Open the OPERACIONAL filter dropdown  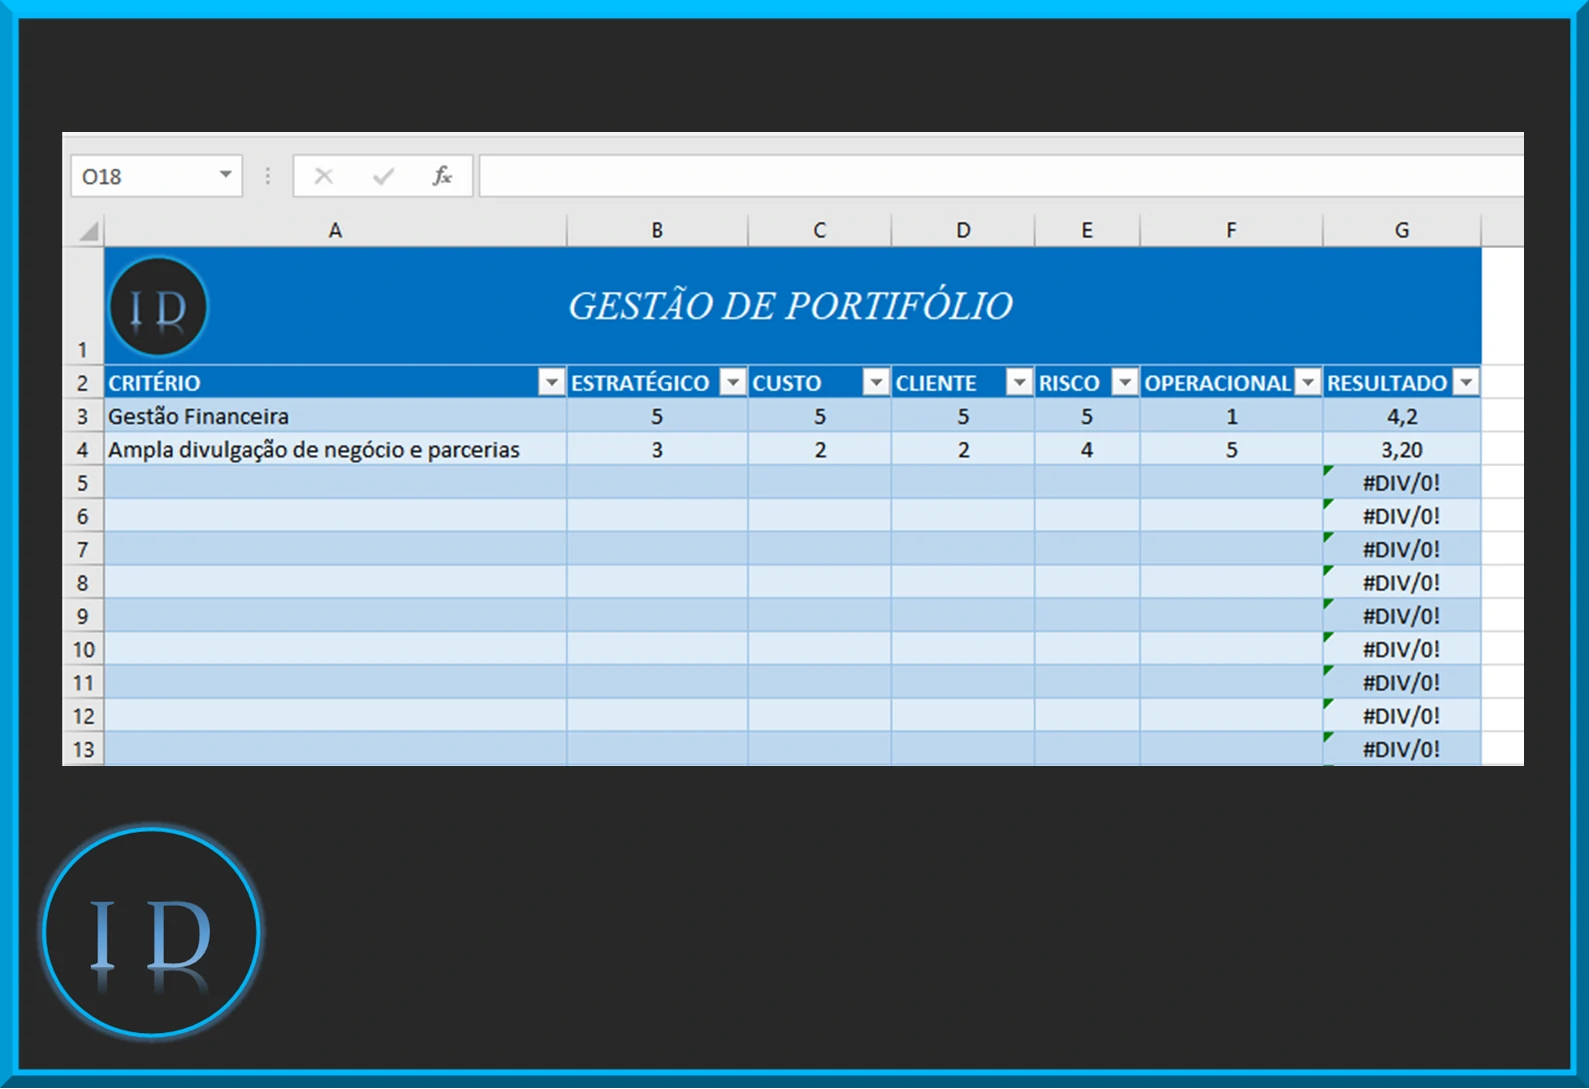point(1308,382)
